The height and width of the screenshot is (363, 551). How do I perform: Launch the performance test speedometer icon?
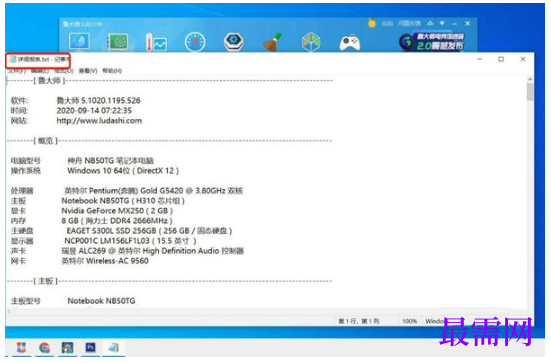(195, 42)
